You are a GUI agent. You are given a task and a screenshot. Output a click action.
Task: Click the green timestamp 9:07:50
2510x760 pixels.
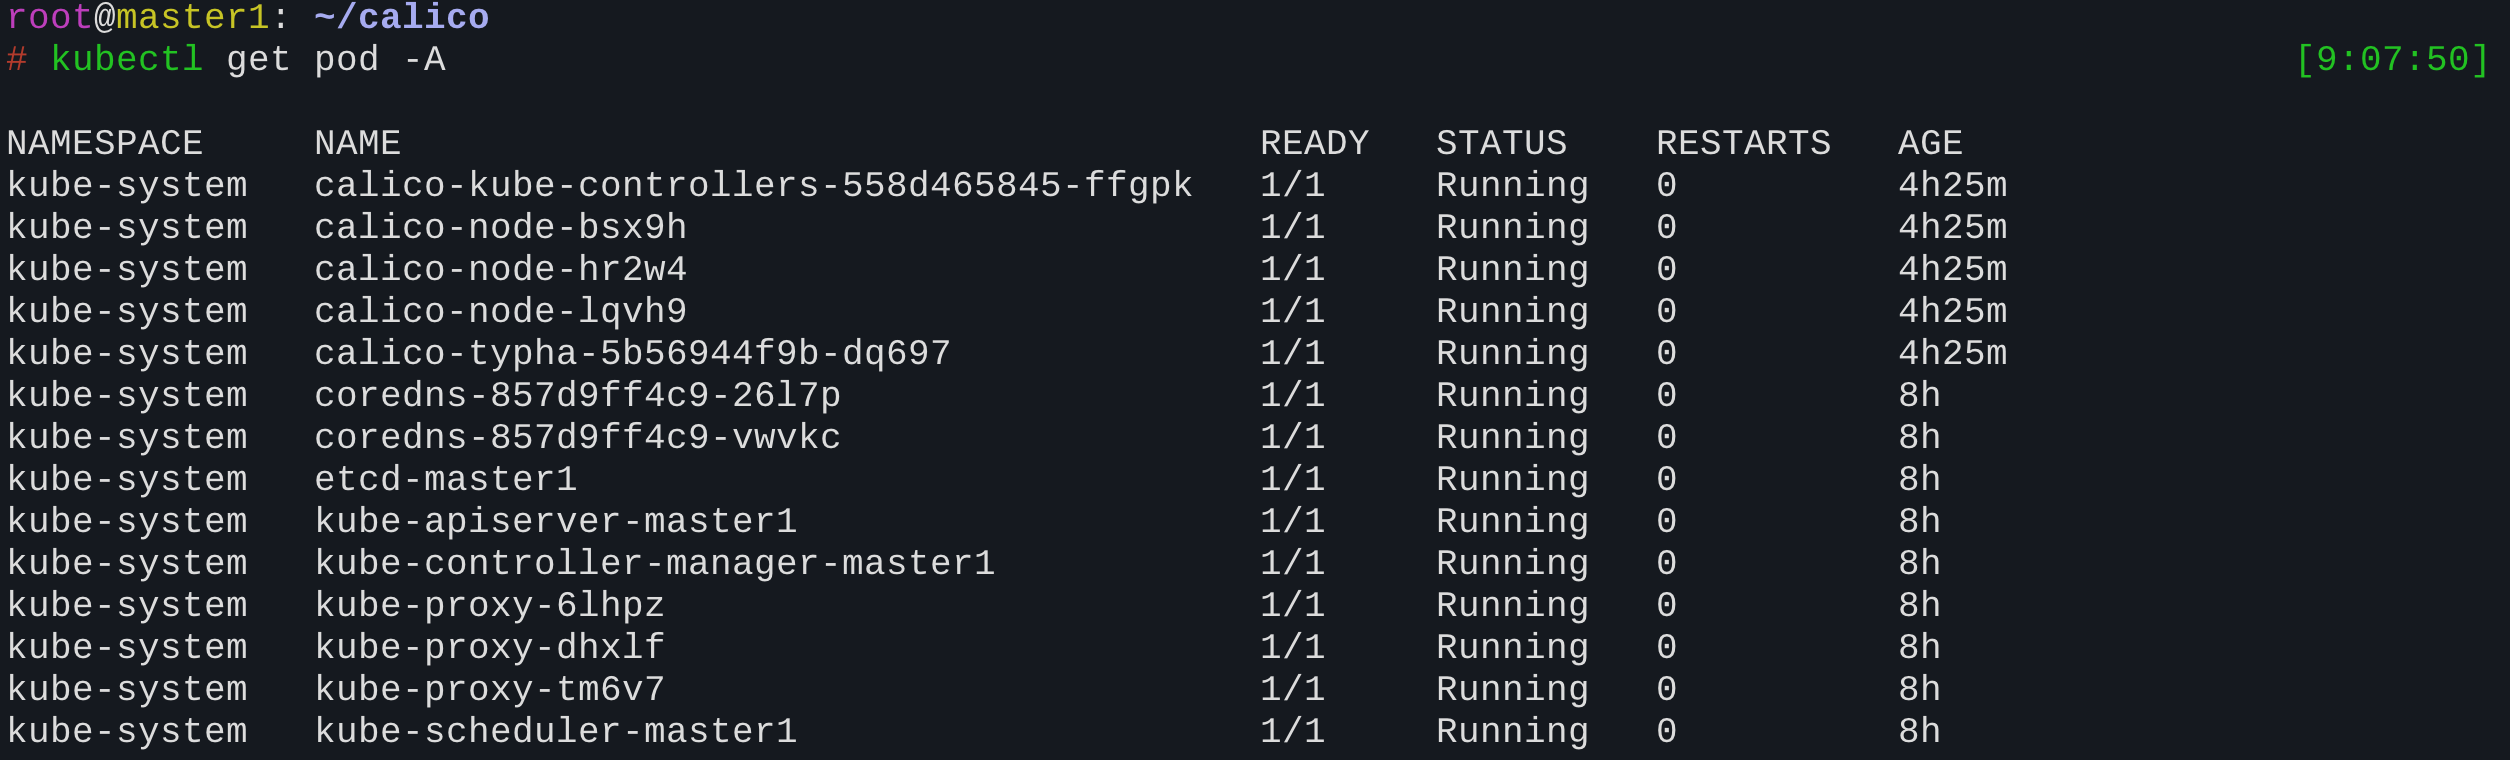pos(2391,60)
